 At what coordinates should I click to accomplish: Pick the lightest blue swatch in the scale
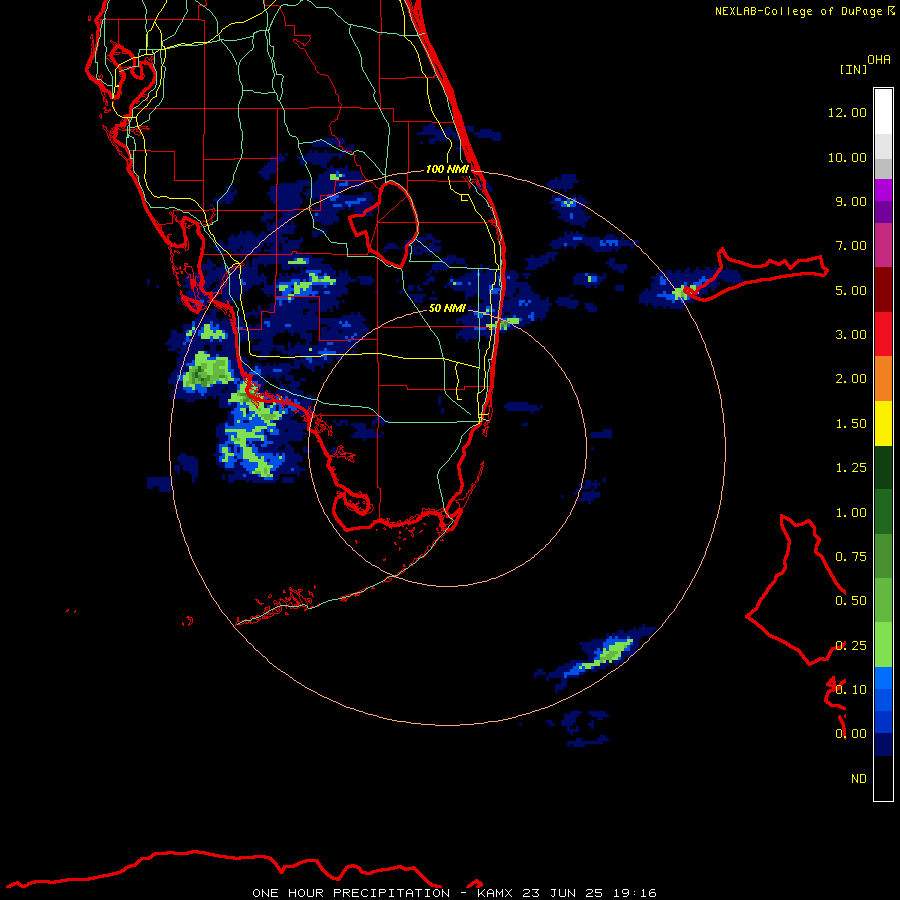(883, 678)
